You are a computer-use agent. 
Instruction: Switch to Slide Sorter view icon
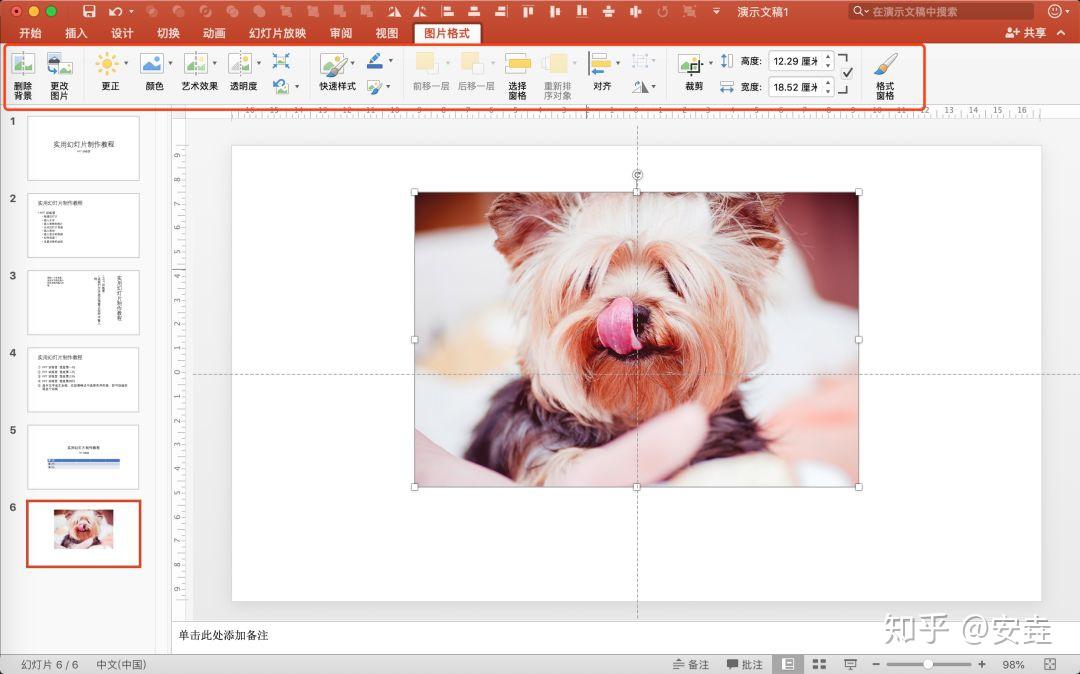tap(819, 664)
